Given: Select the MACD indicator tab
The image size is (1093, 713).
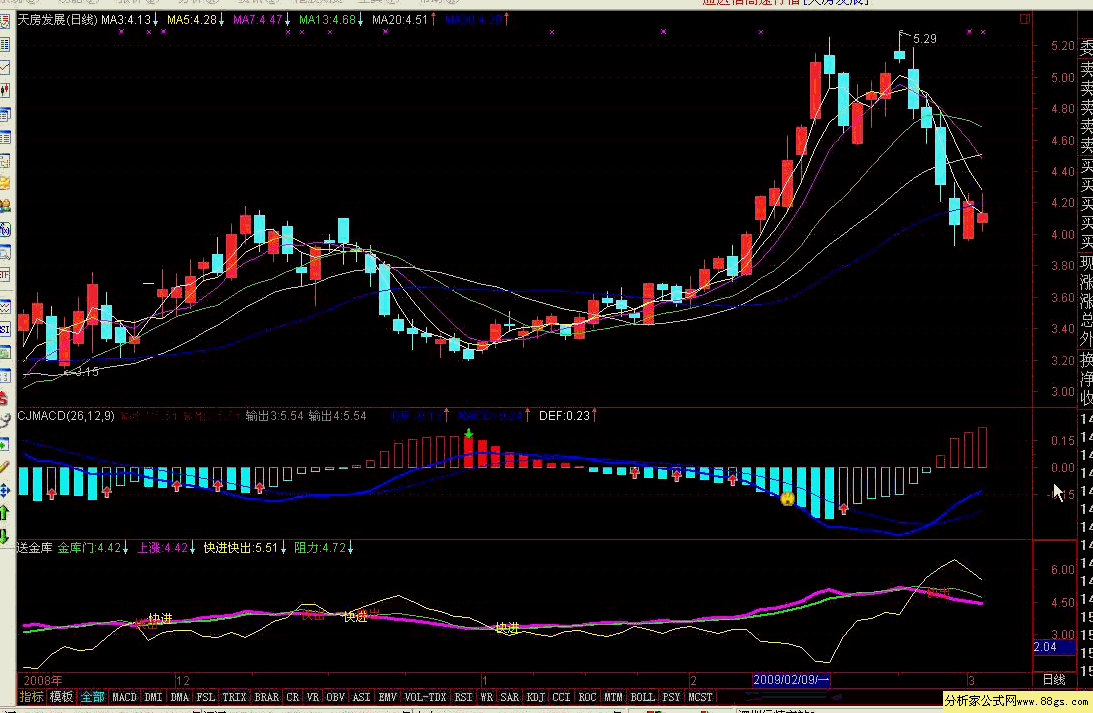Looking at the screenshot, I should coord(125,696).
